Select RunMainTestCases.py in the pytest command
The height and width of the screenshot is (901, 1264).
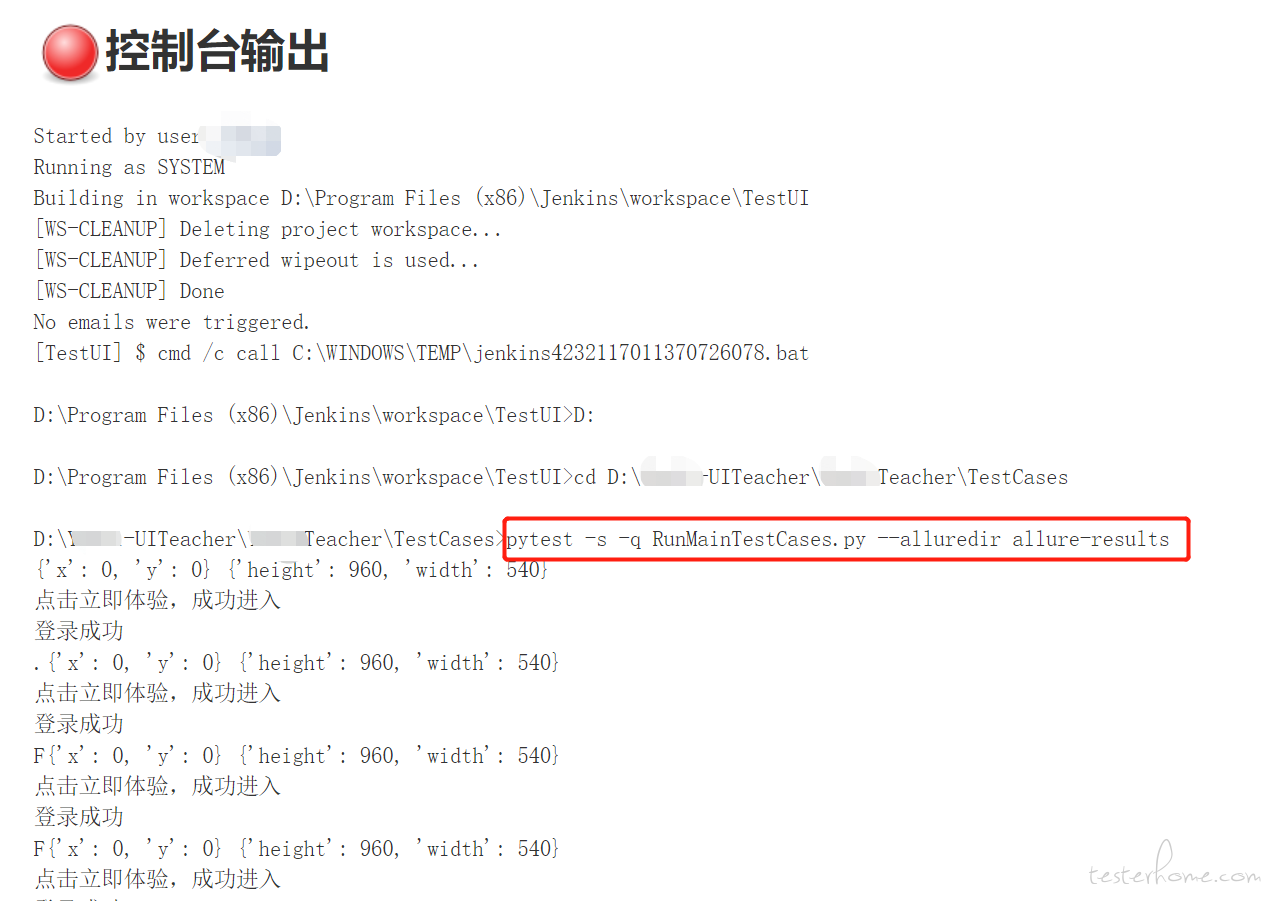pos(759,539)
